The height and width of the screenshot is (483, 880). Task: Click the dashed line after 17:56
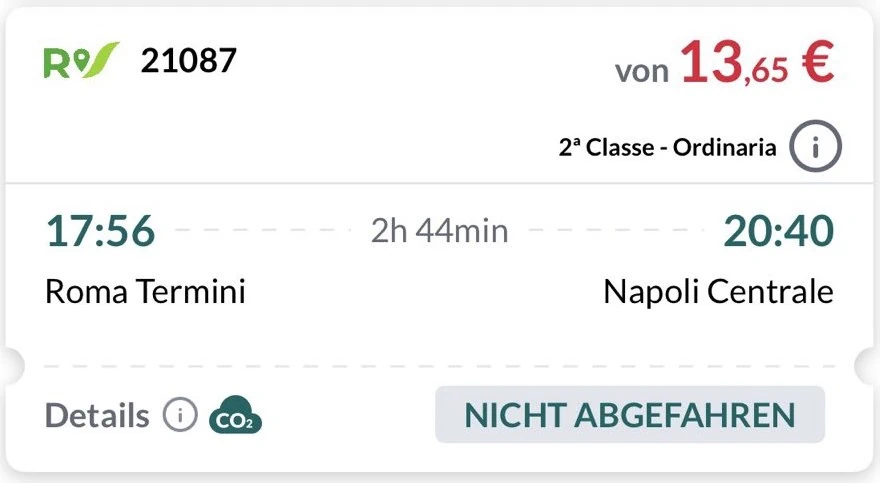[262, 231]
